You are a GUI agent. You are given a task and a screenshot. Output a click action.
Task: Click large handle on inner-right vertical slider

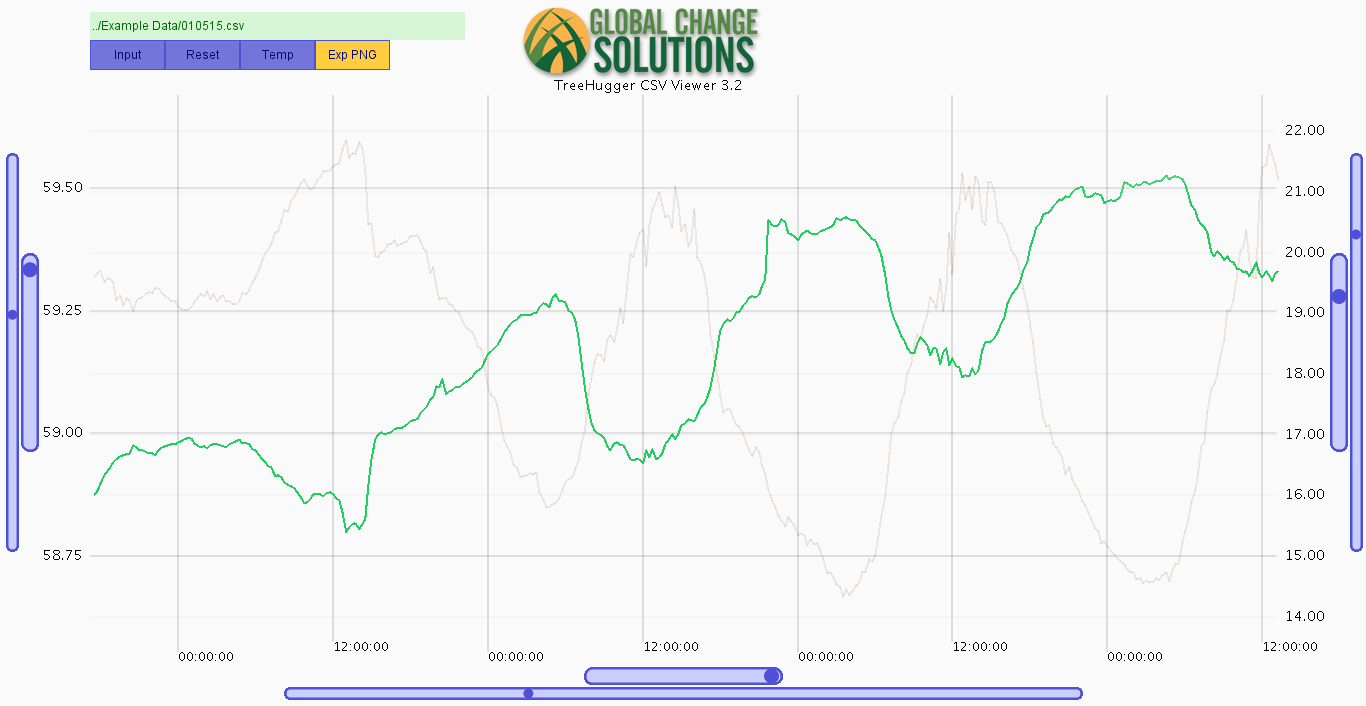tap(1339, 296)
